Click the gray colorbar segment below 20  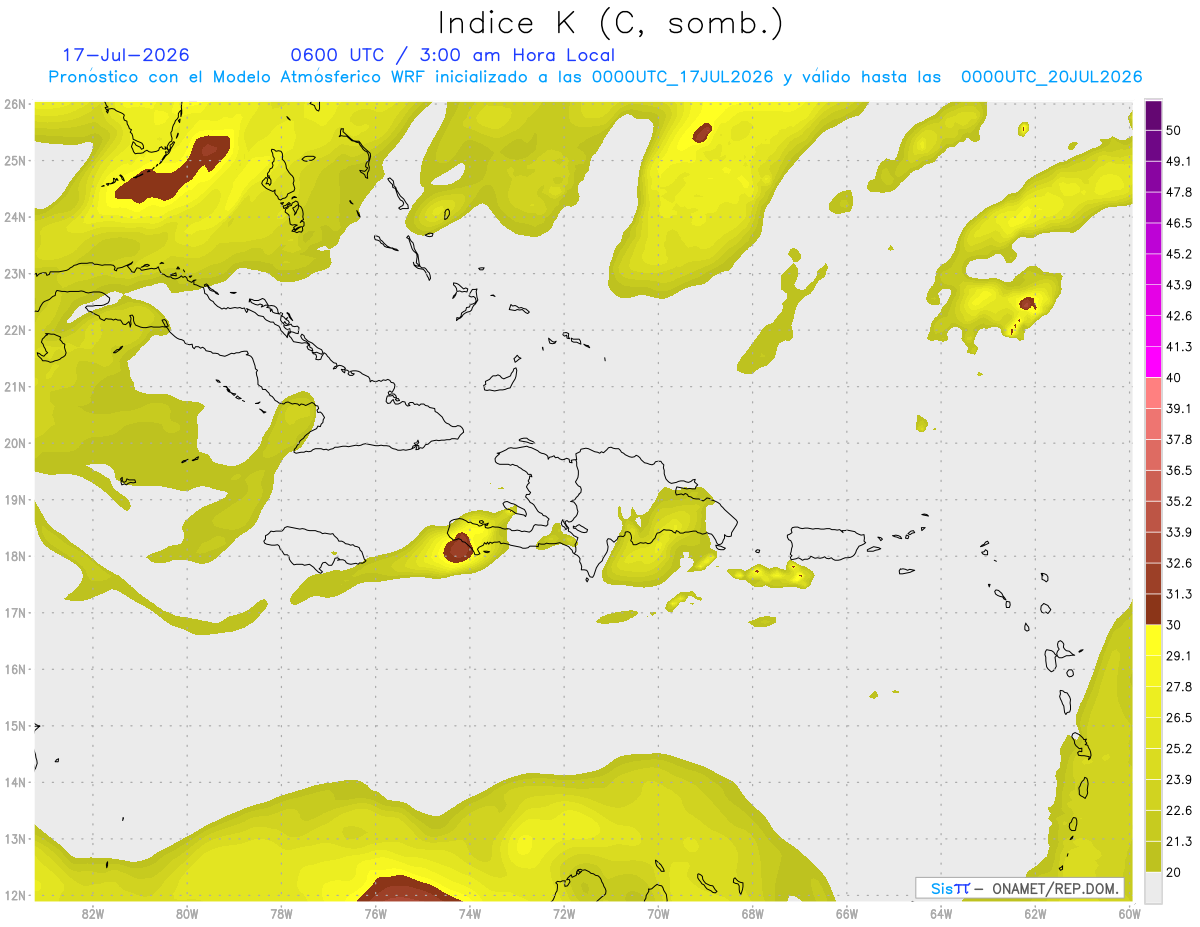point(1153,886)
